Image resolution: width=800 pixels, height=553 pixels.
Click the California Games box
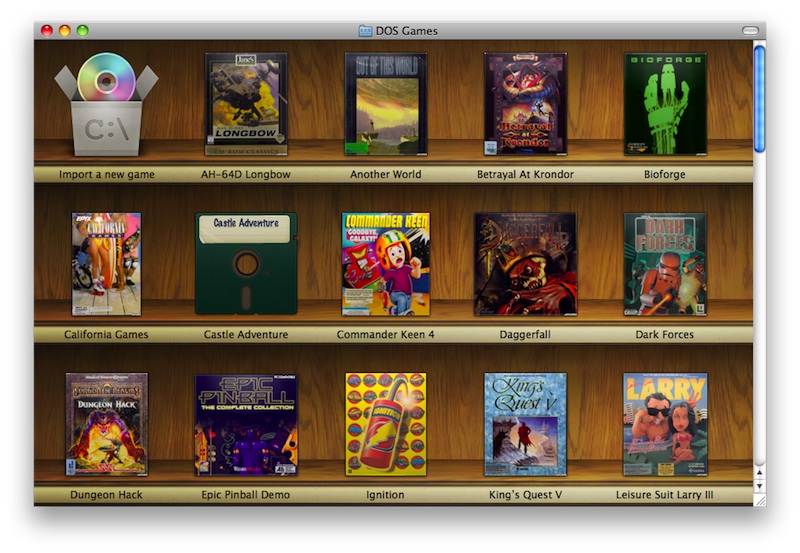coord(106,264)
